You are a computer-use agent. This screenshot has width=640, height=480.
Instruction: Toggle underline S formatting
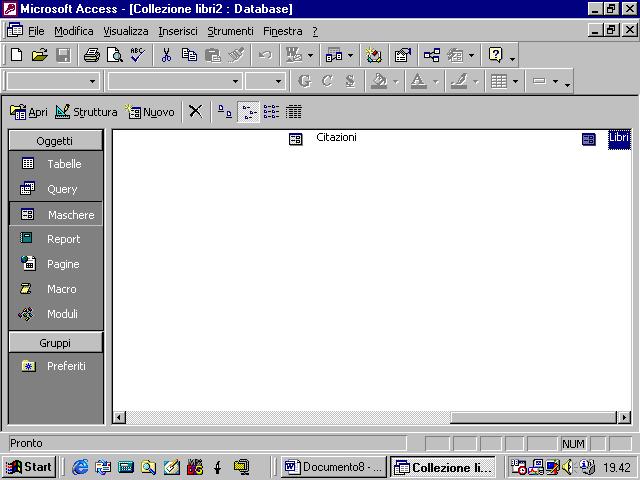350,81
